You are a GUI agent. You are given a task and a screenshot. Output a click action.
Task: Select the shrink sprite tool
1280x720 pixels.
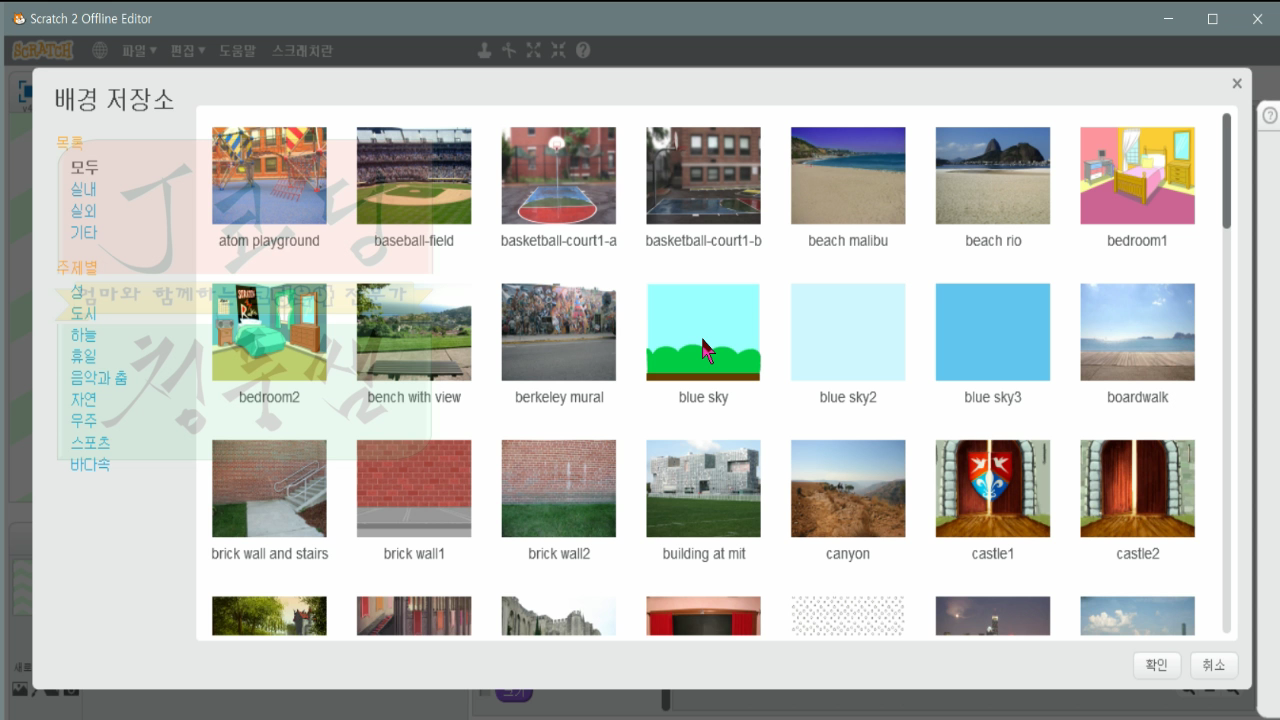pos(558,50)
